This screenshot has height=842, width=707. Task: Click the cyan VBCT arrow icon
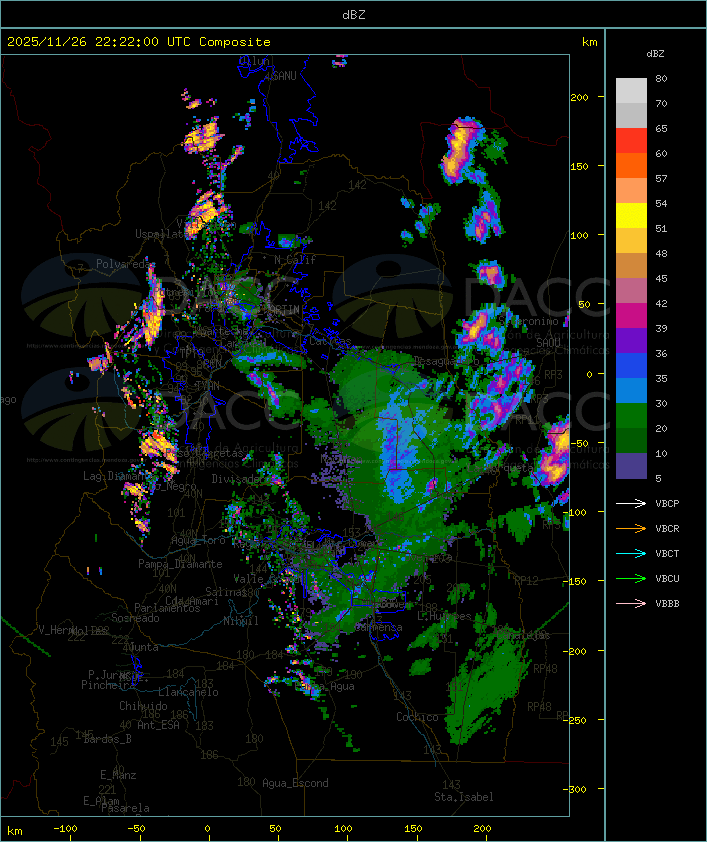click(631, 553)
